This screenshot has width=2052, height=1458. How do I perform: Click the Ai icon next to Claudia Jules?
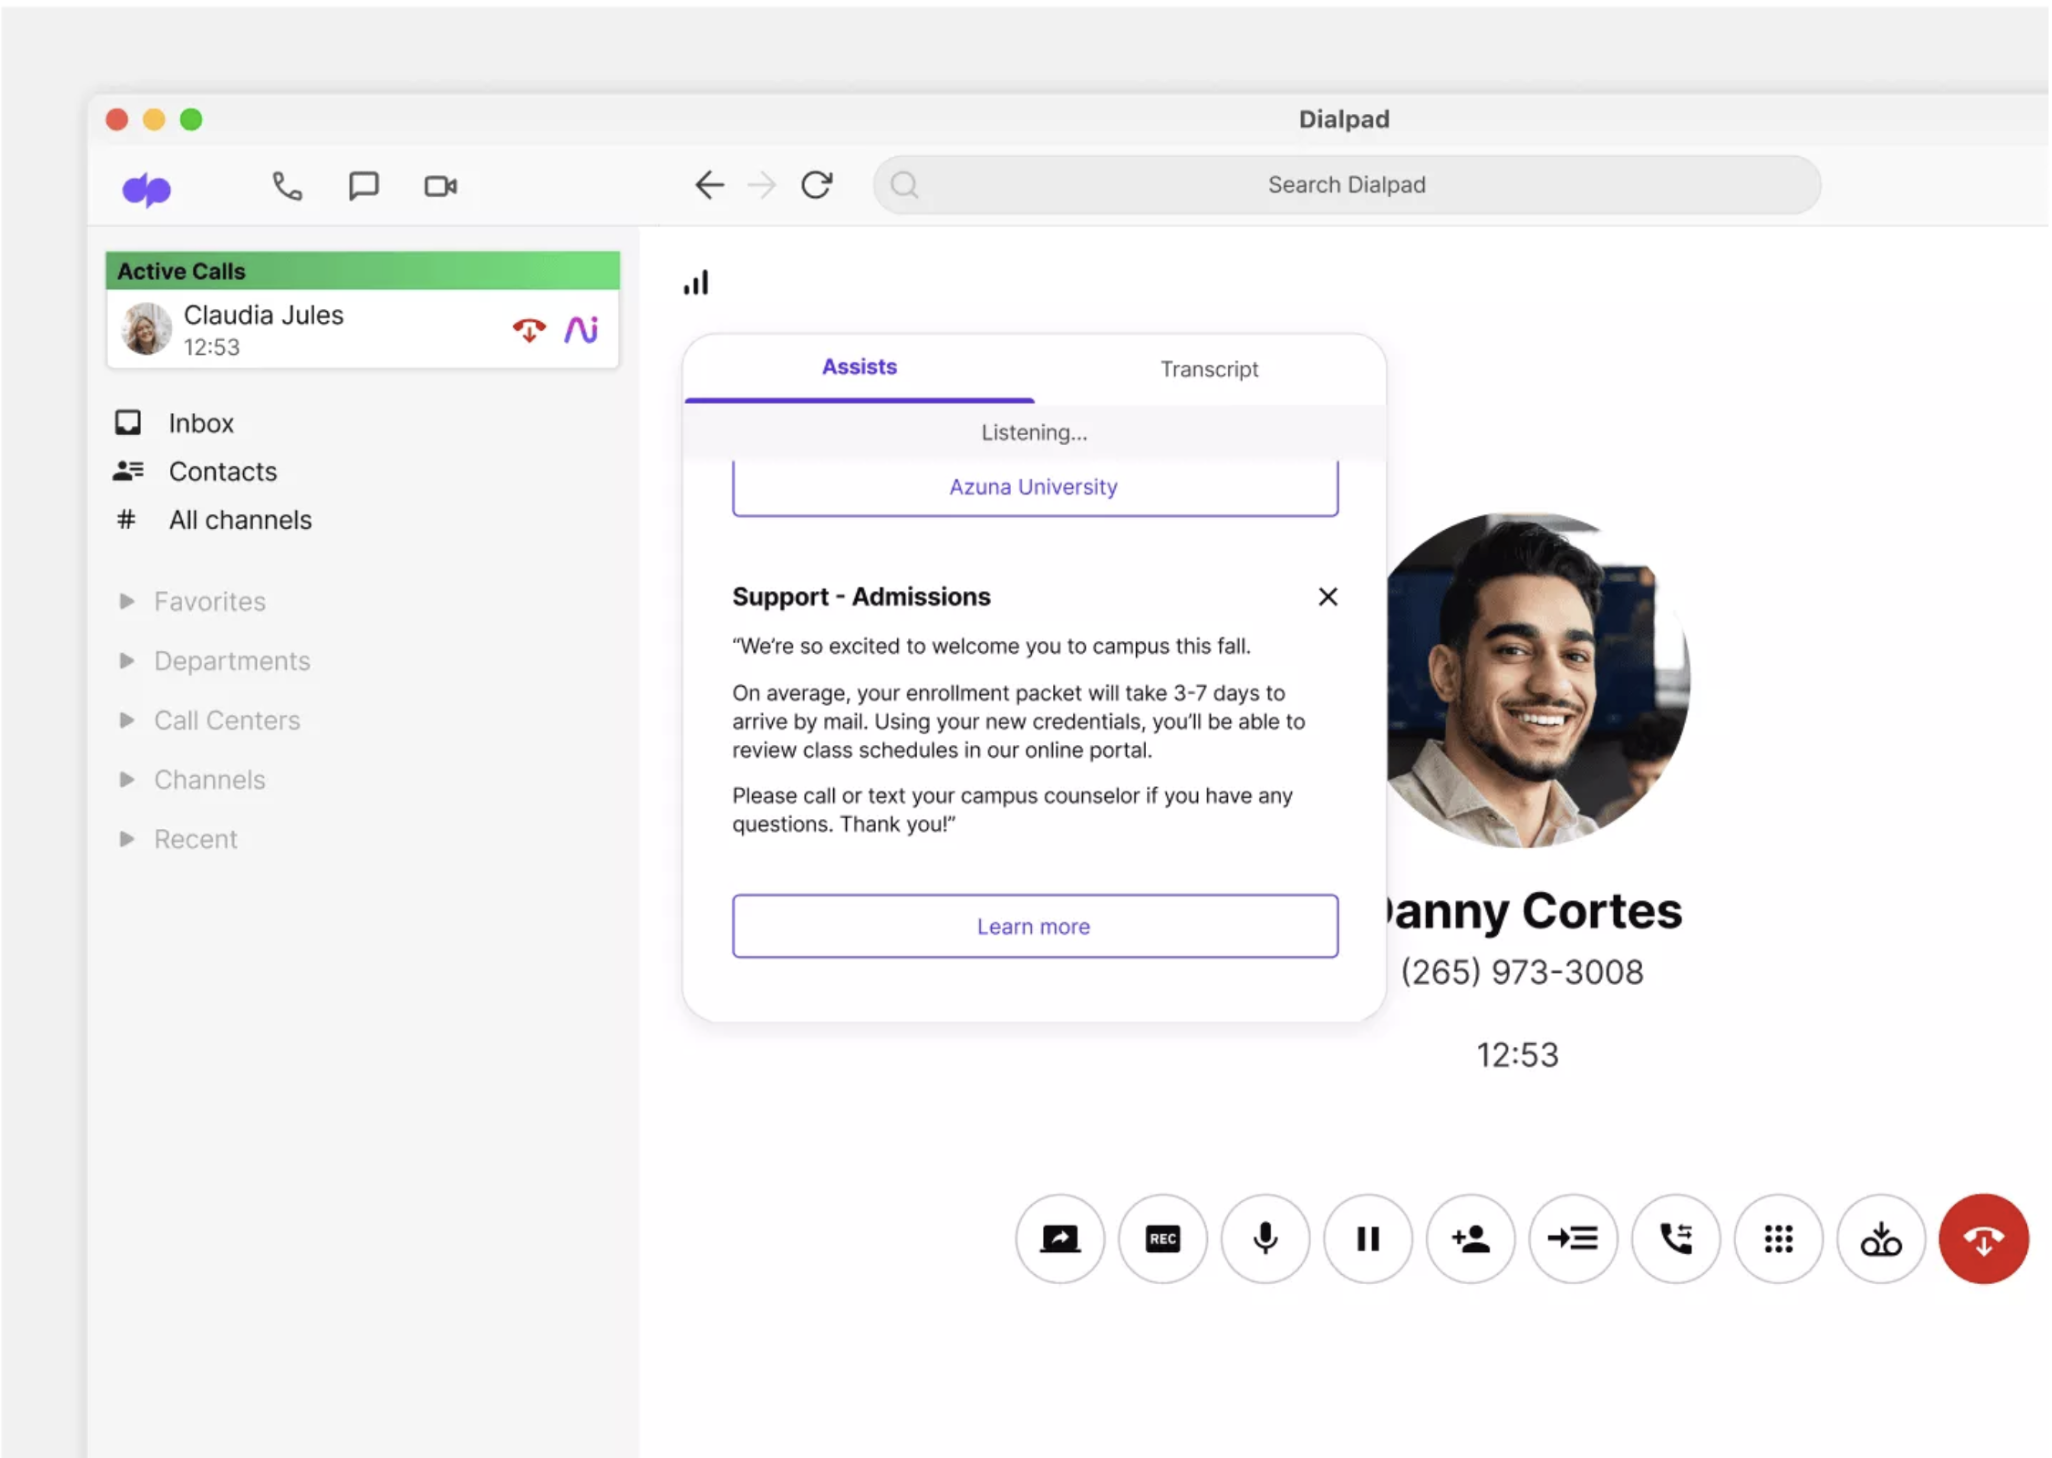pyautogui.click(x=583, y=329)
